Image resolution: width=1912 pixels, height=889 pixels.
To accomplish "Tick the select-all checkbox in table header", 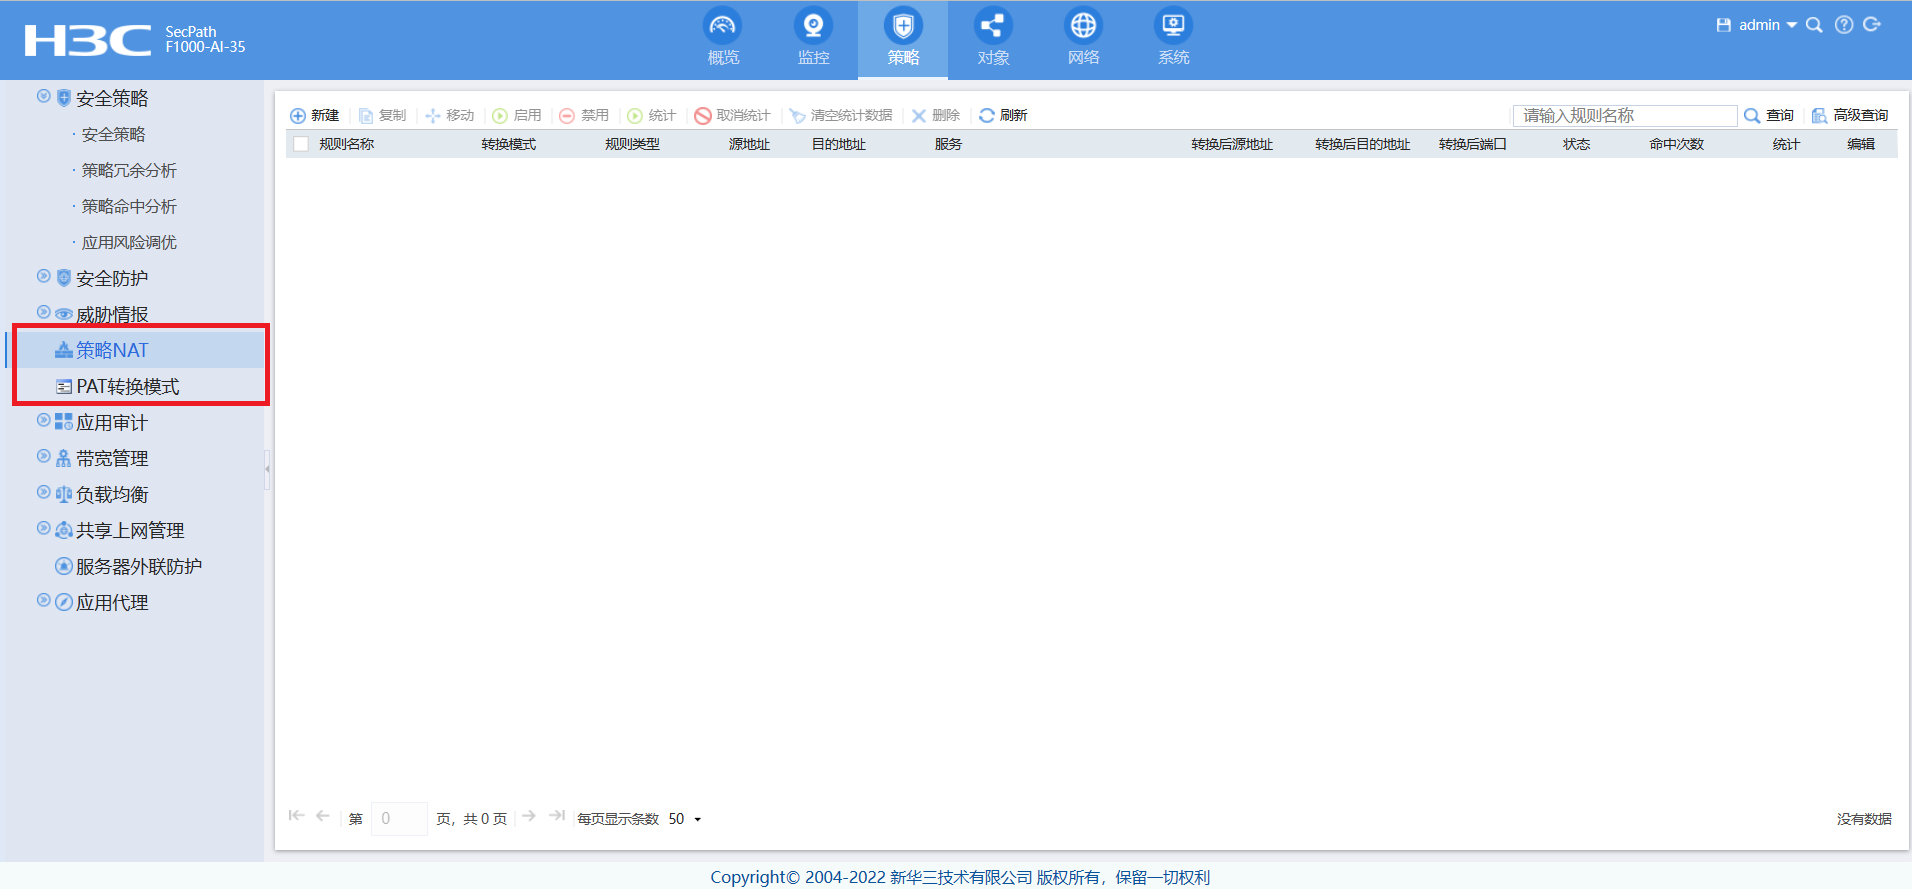I will tap(301, 144).
